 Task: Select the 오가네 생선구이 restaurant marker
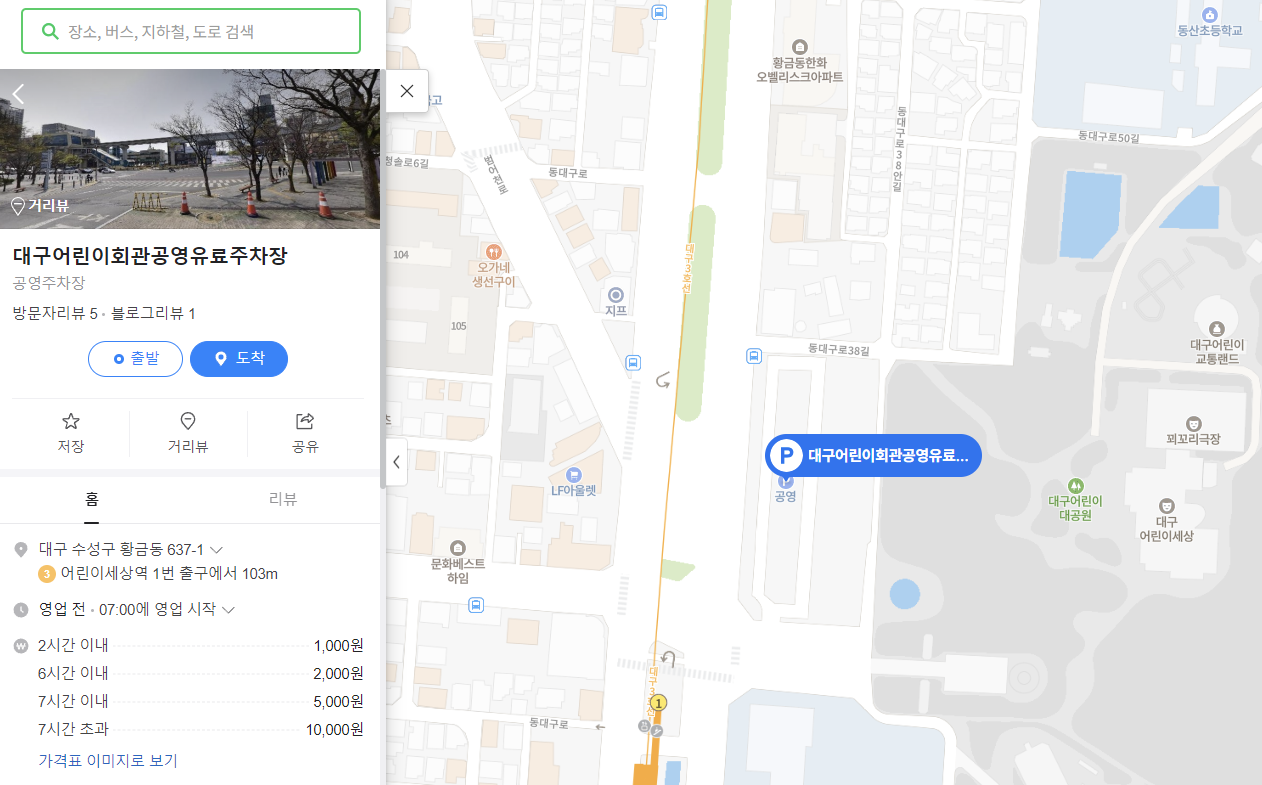pos(496,254)
